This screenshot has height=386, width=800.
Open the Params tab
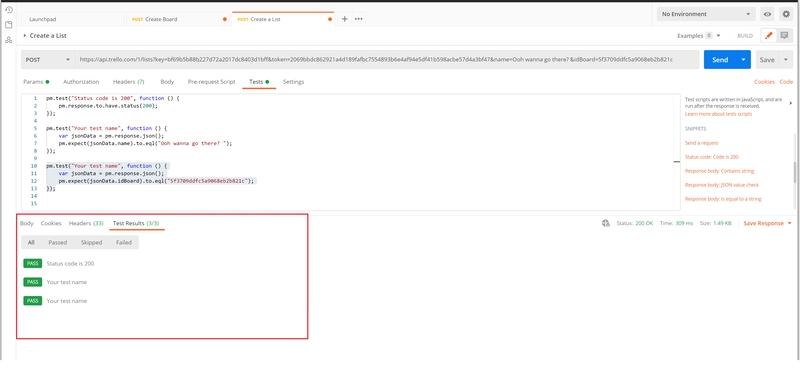(36, 82)
